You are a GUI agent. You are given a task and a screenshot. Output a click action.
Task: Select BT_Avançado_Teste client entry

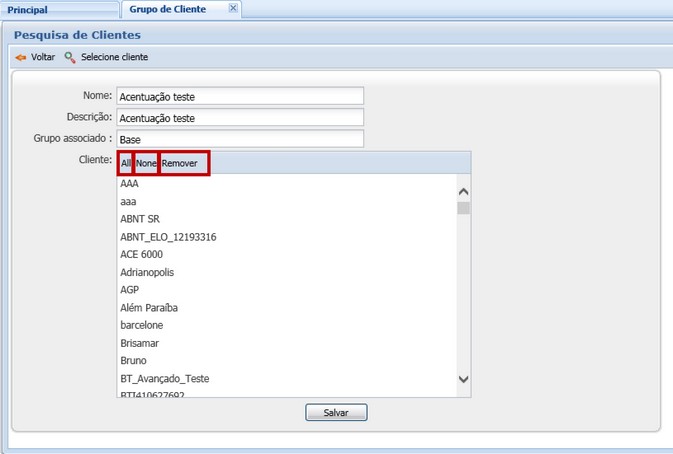click(164, 379)
